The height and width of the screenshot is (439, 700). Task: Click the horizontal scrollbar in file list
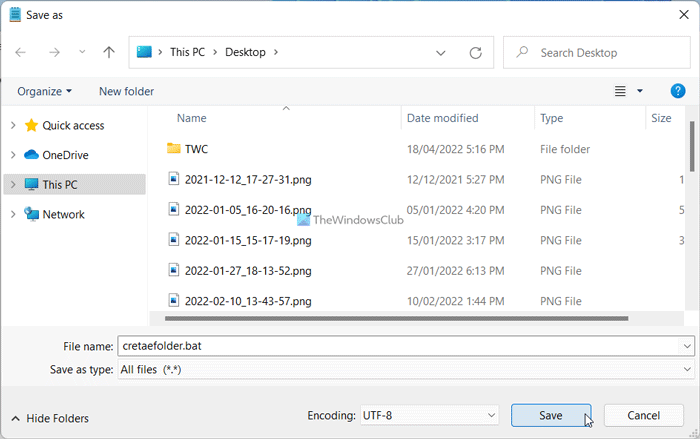coord(396,318)
